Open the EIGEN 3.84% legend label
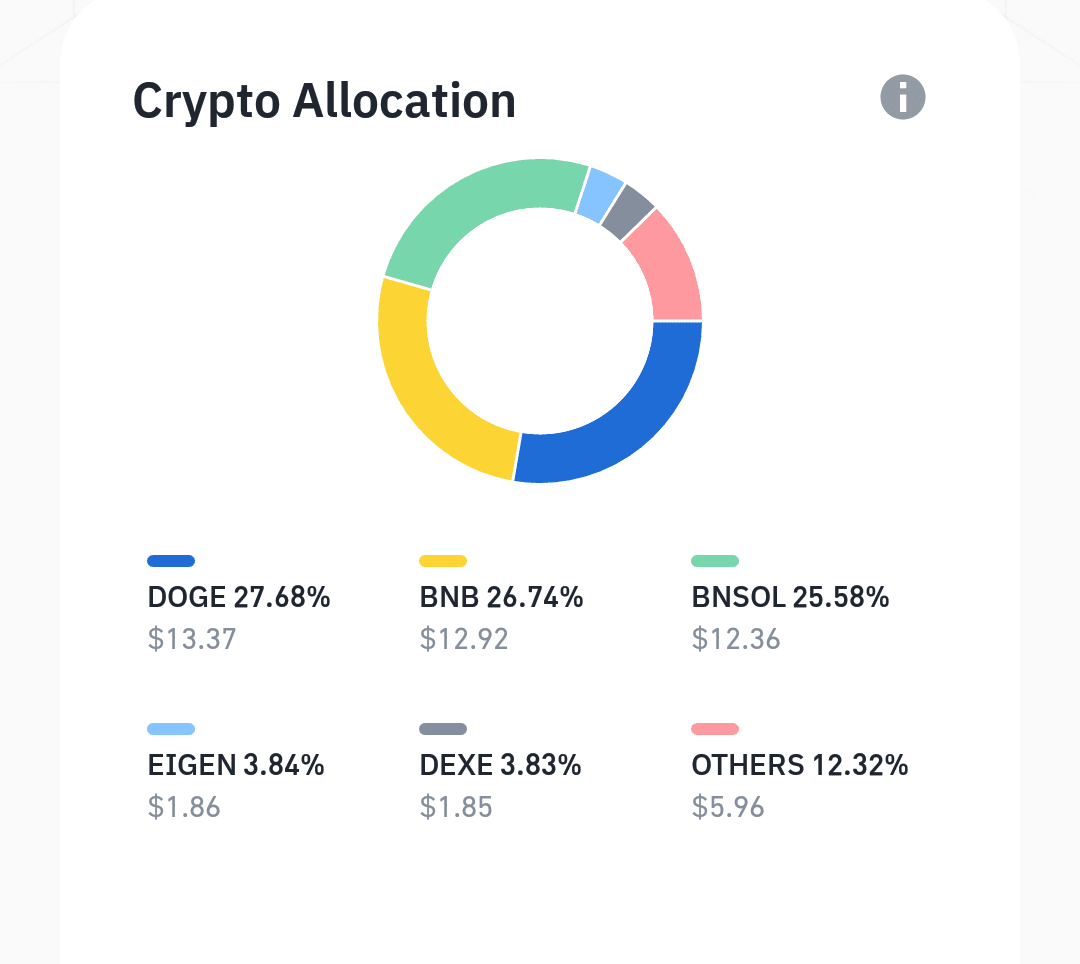 click(x=235, y=766)
